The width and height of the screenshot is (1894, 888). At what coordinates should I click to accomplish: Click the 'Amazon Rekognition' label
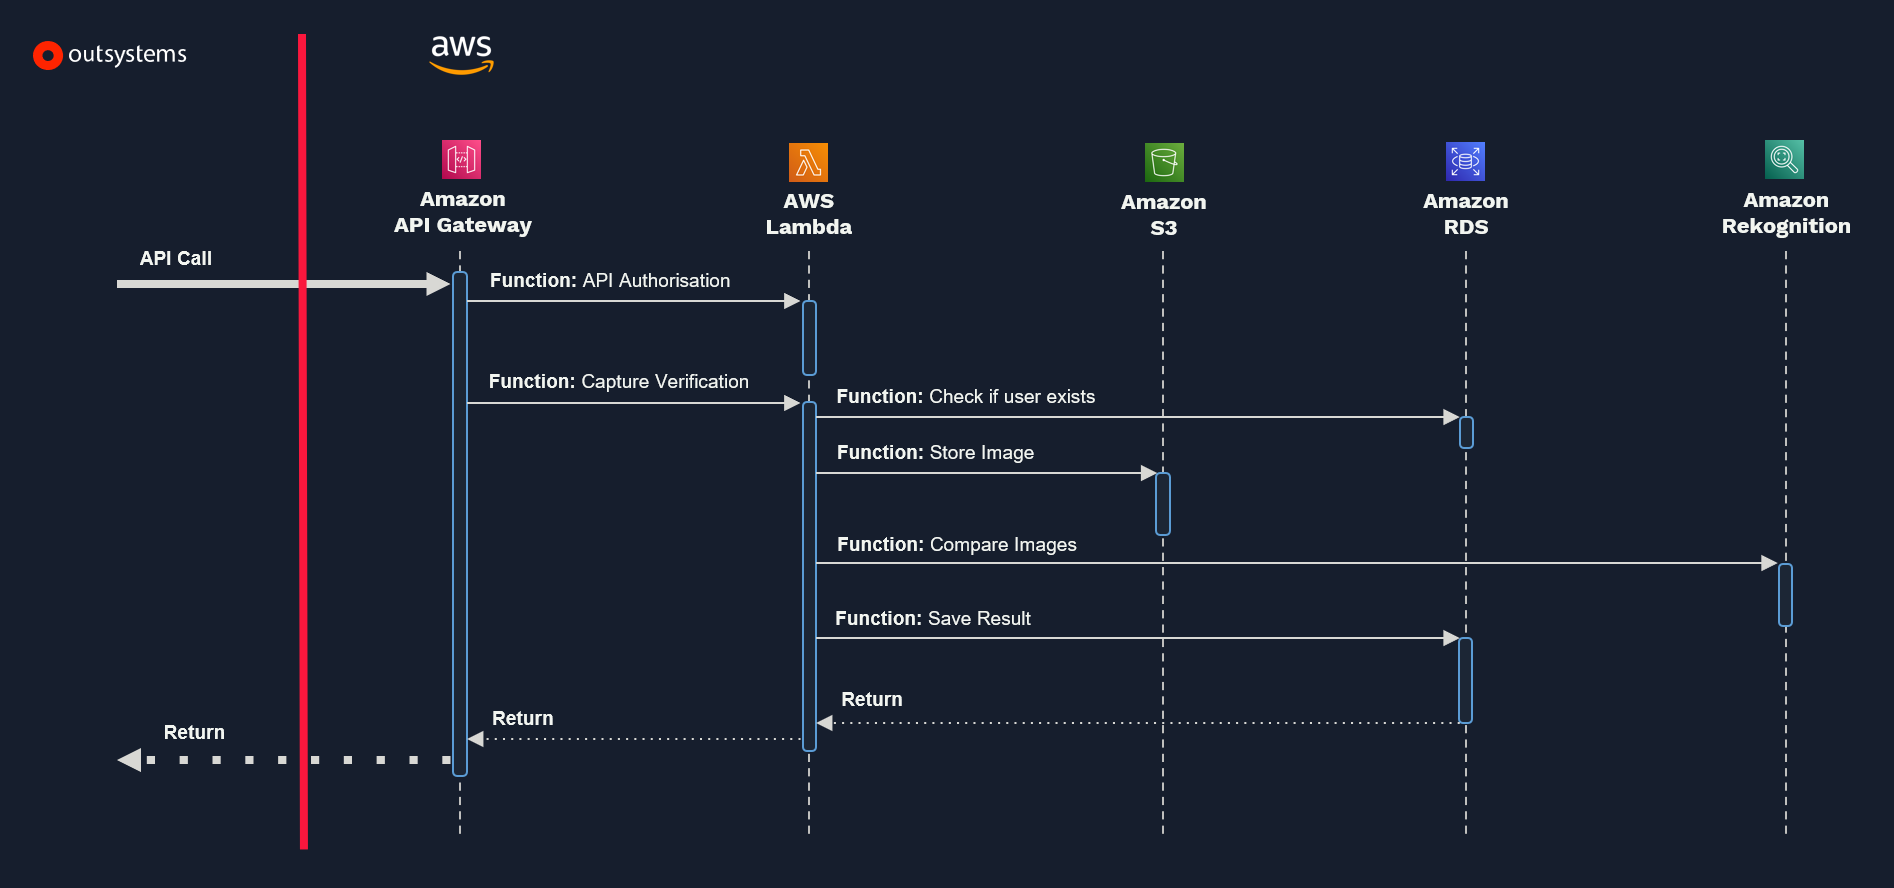coord(1786,213)
